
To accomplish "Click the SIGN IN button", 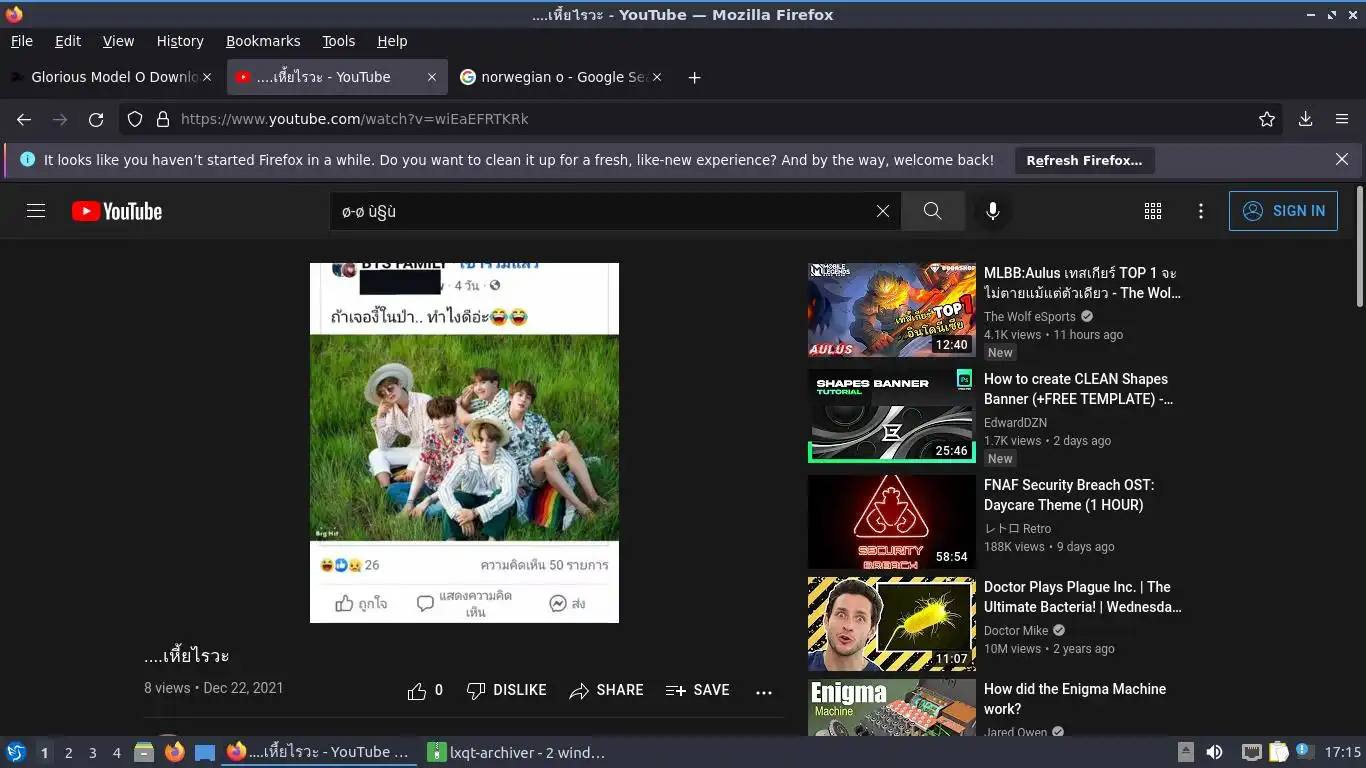I will tap(1283, 211).
